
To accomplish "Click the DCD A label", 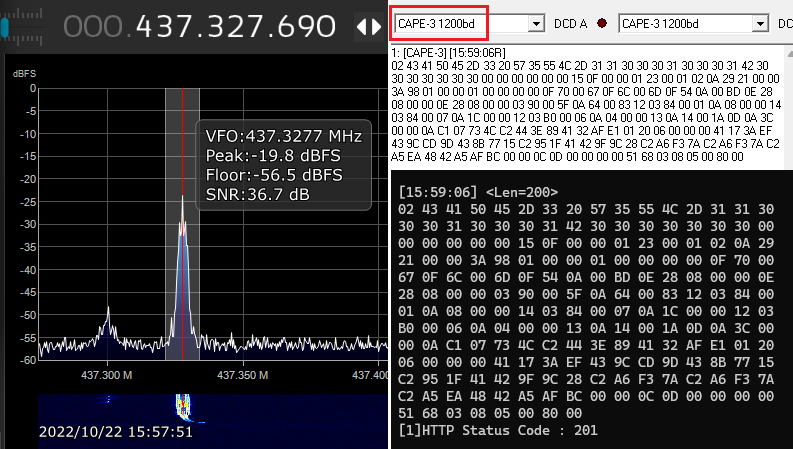I will point(570,24).
